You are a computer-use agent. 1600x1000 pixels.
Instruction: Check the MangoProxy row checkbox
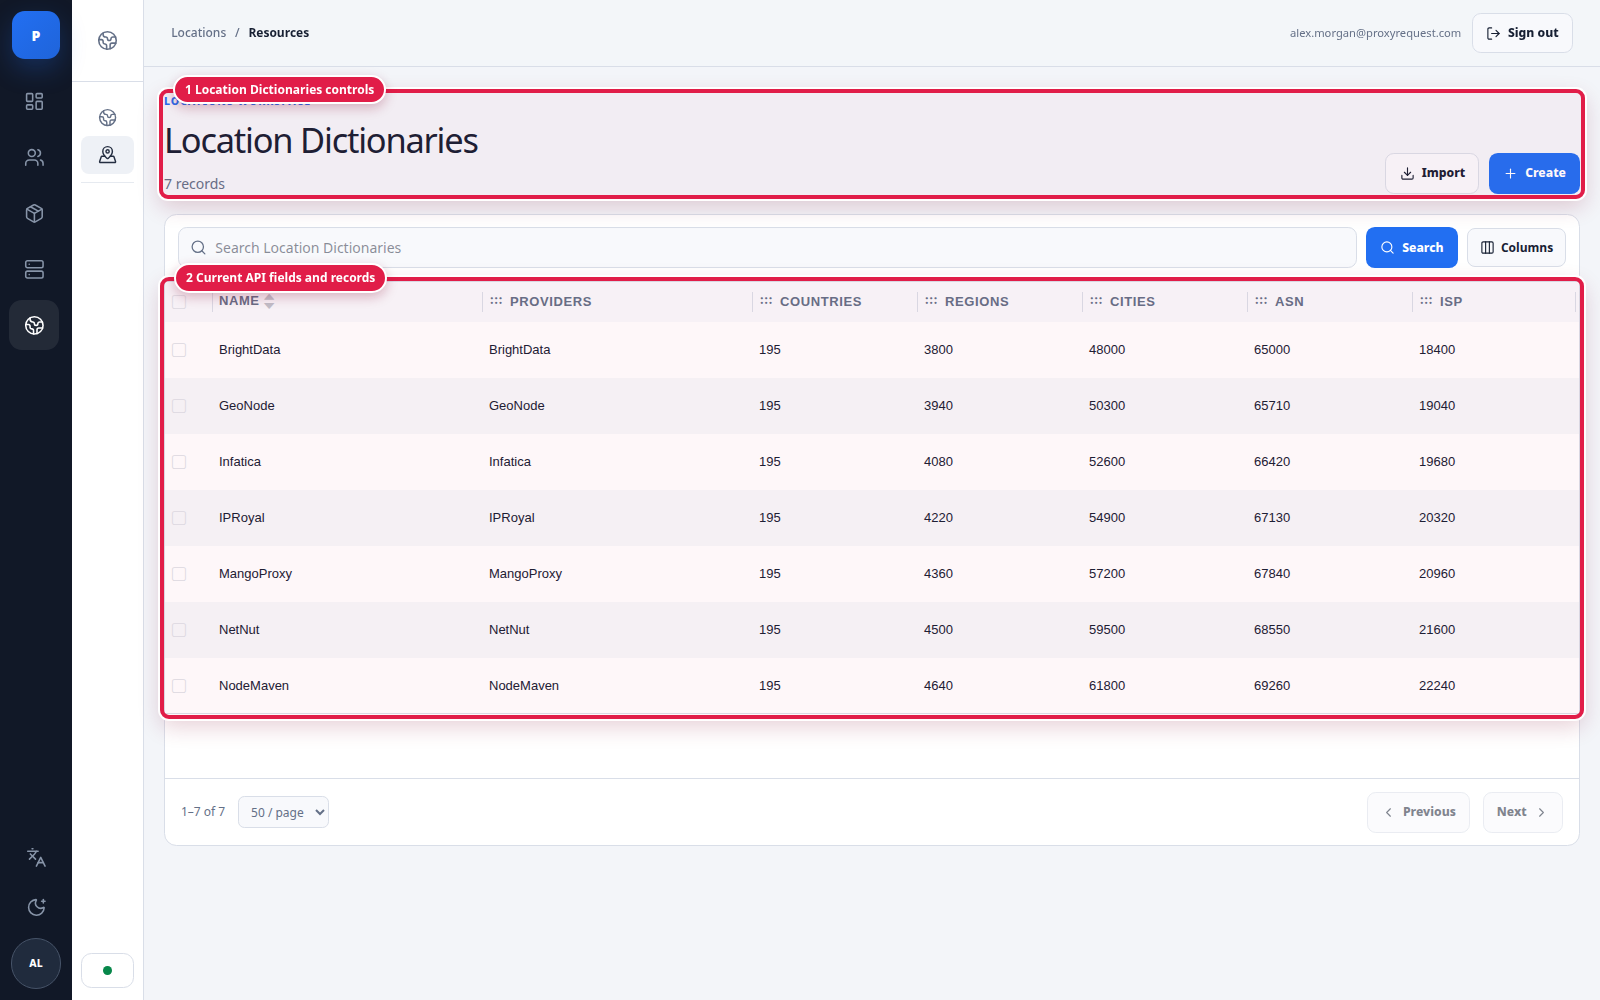[x=179, y=574]
